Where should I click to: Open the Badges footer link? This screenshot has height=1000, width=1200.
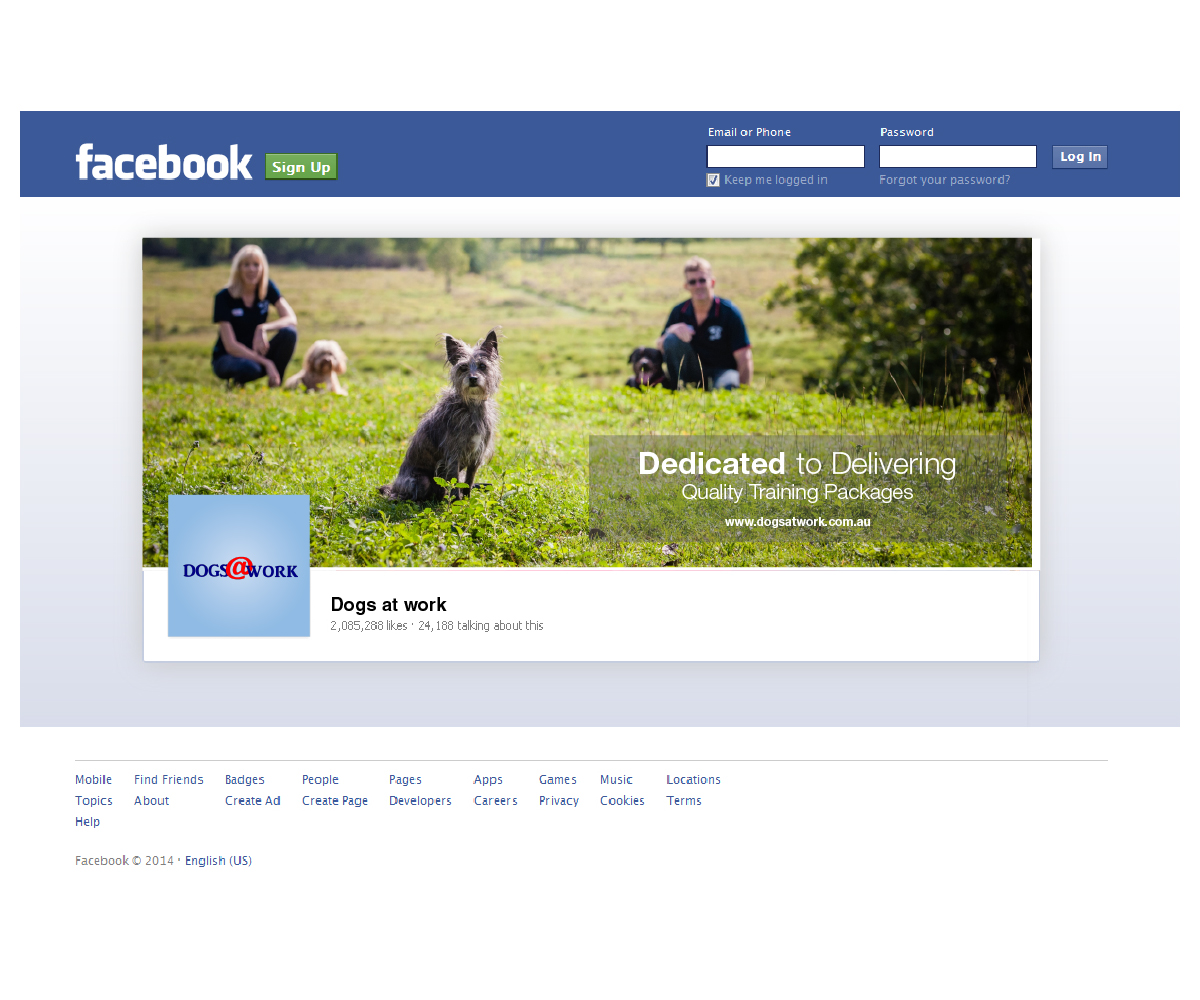(x=245, y=780)
